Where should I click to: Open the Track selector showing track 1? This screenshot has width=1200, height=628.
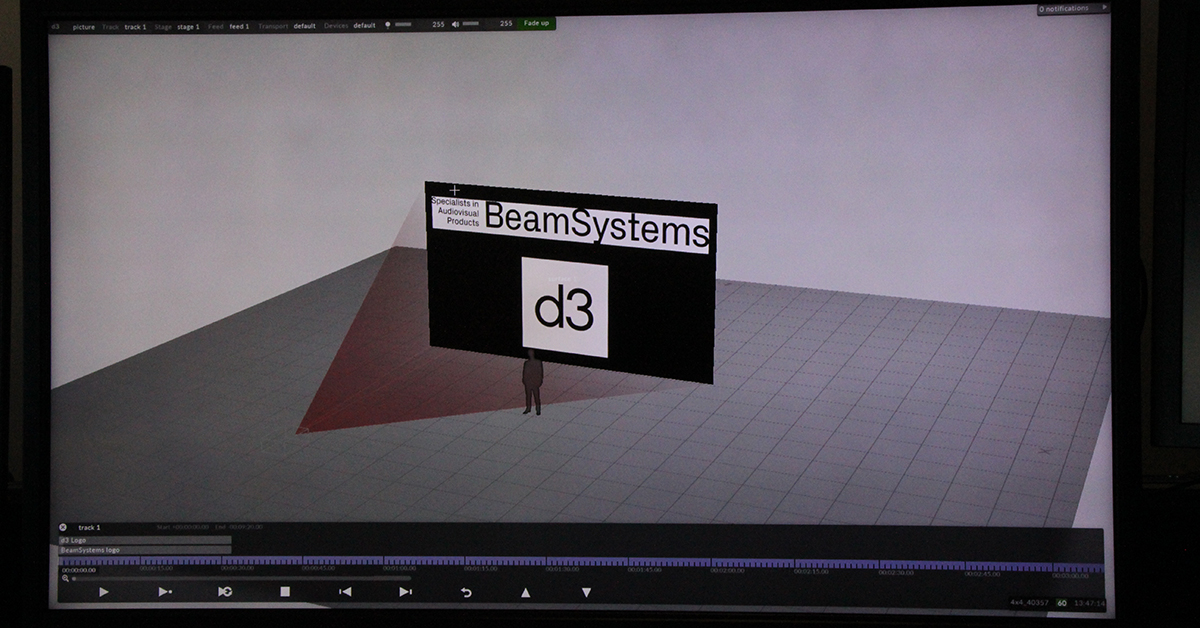[123, 26]
